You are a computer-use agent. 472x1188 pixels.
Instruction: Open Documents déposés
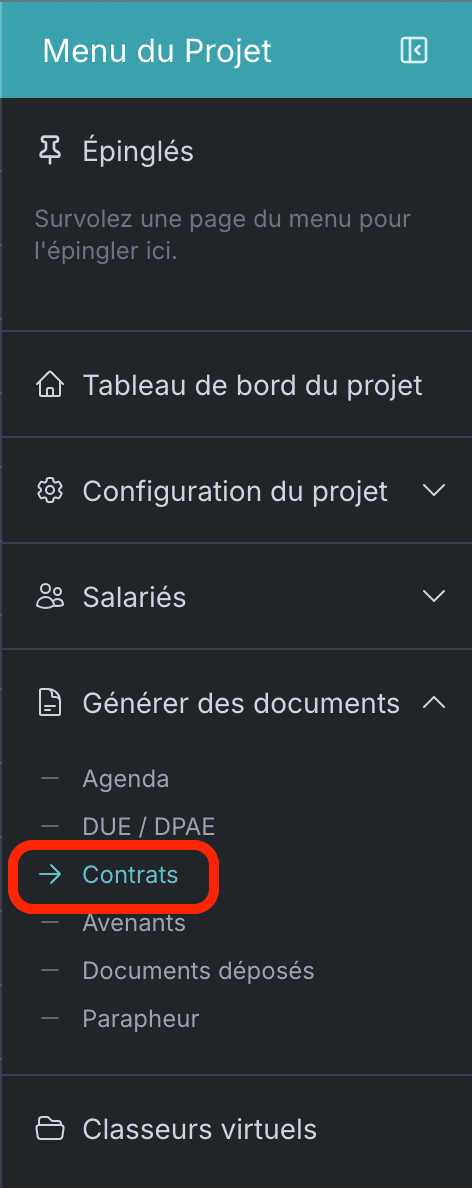198,971
